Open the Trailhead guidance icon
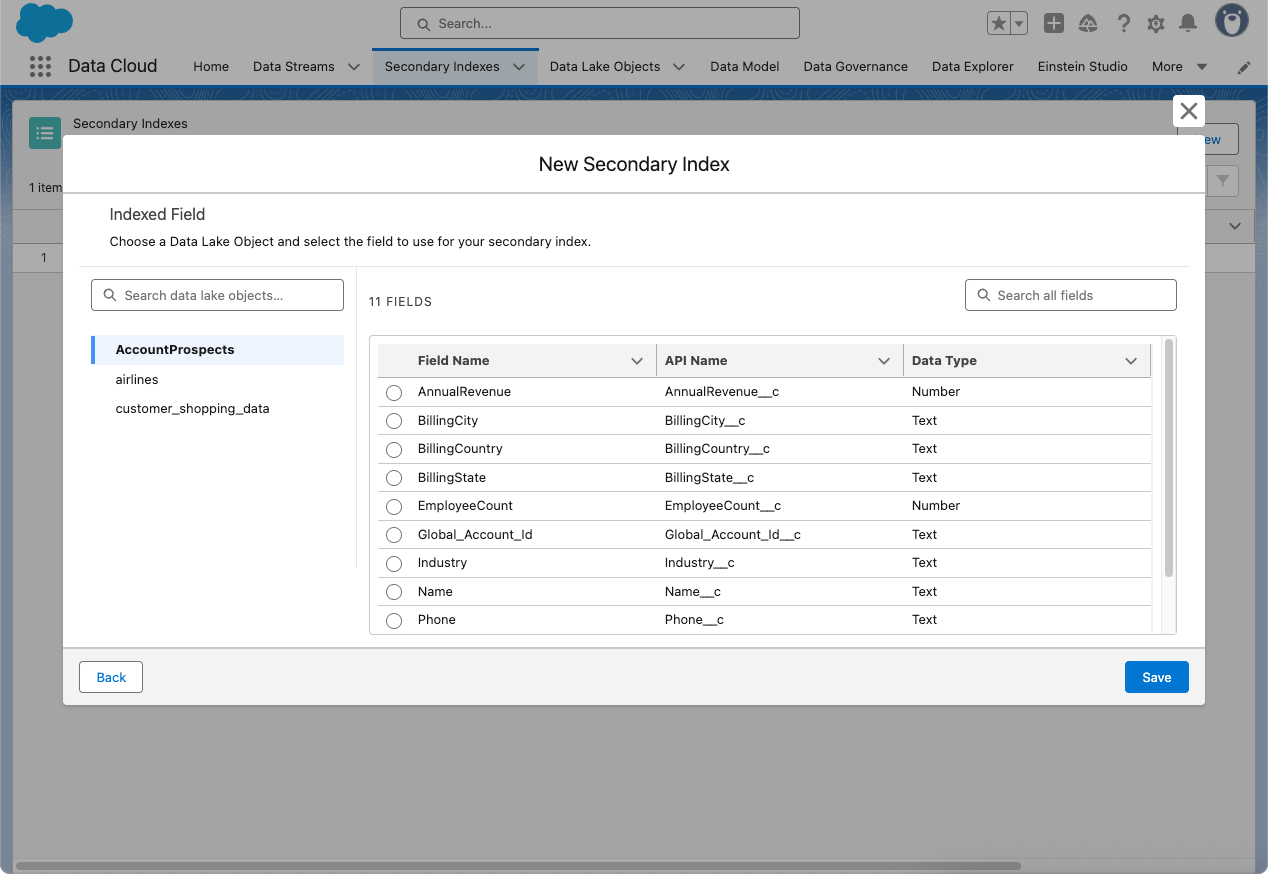This screenshot has height=874, width=1268. click(x=1088, y=23)
